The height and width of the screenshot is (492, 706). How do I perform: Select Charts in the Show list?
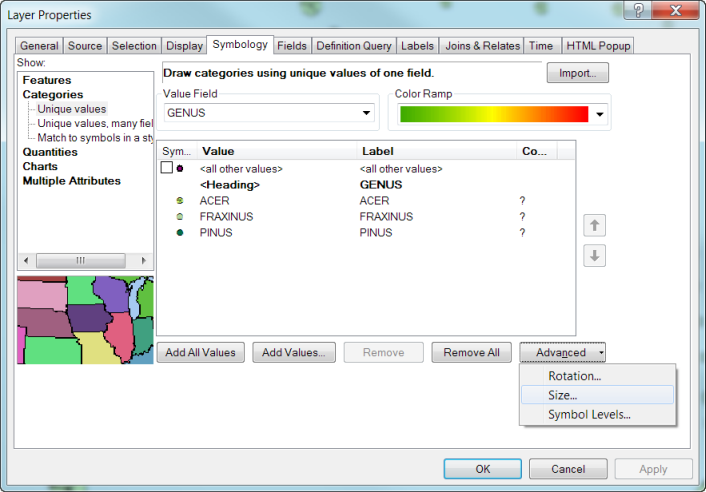tap(40, 167)
